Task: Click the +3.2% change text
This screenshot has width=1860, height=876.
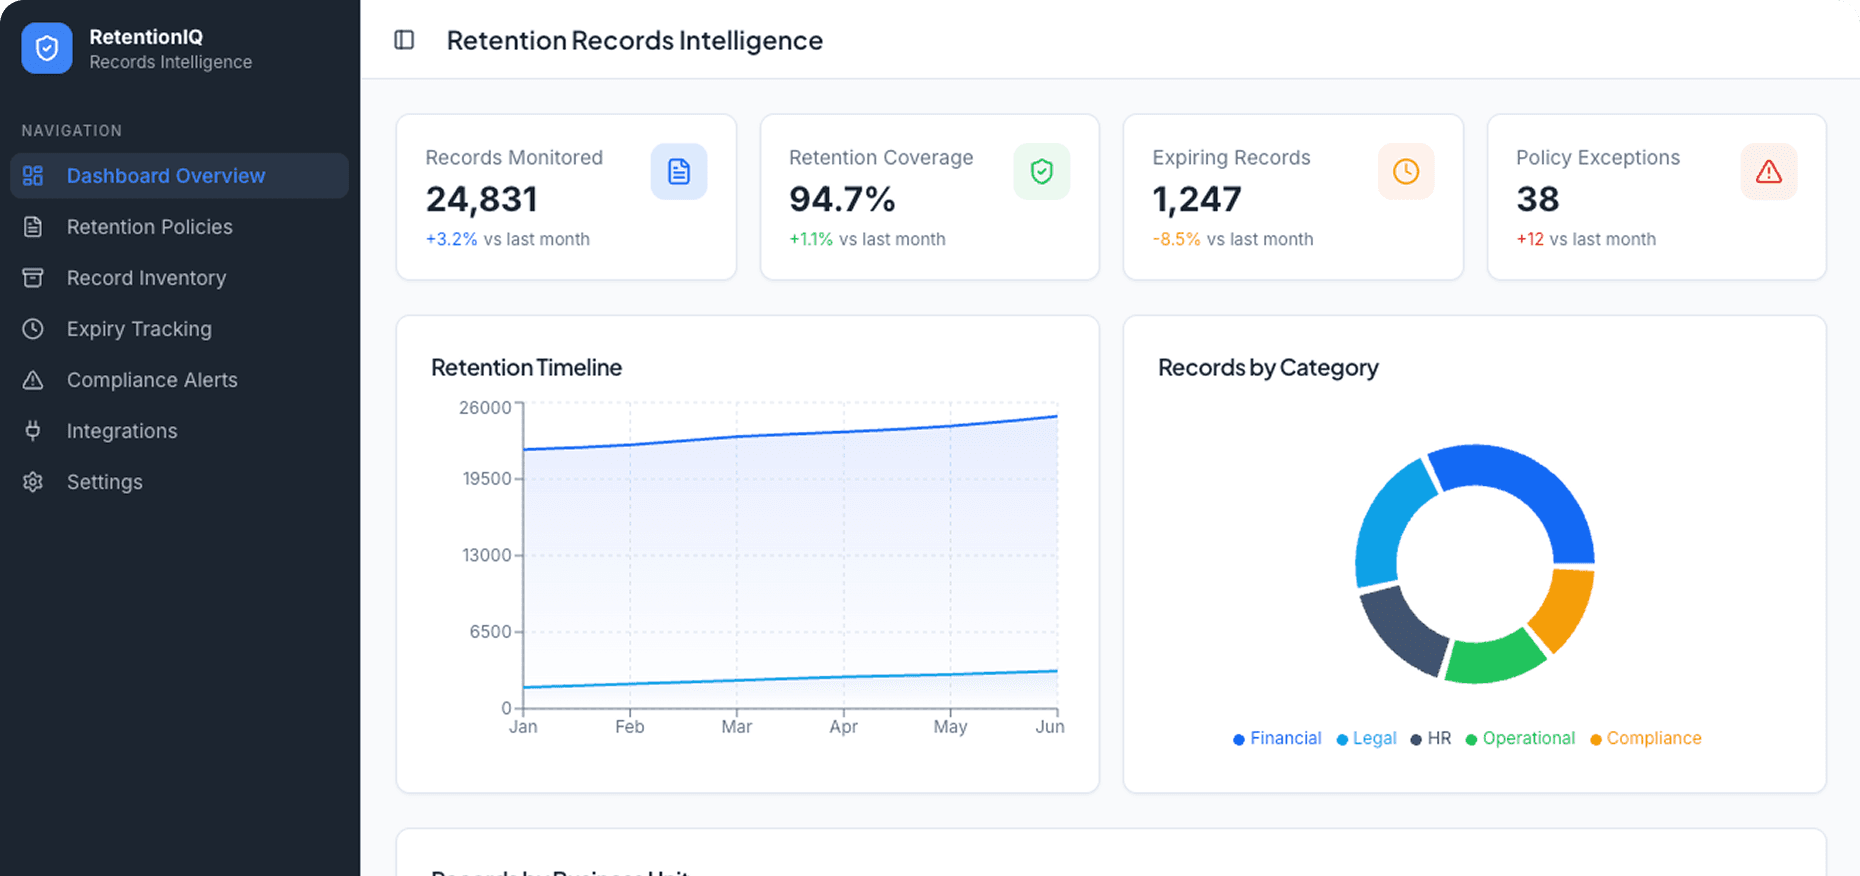Action: click(x=451, y=239)
